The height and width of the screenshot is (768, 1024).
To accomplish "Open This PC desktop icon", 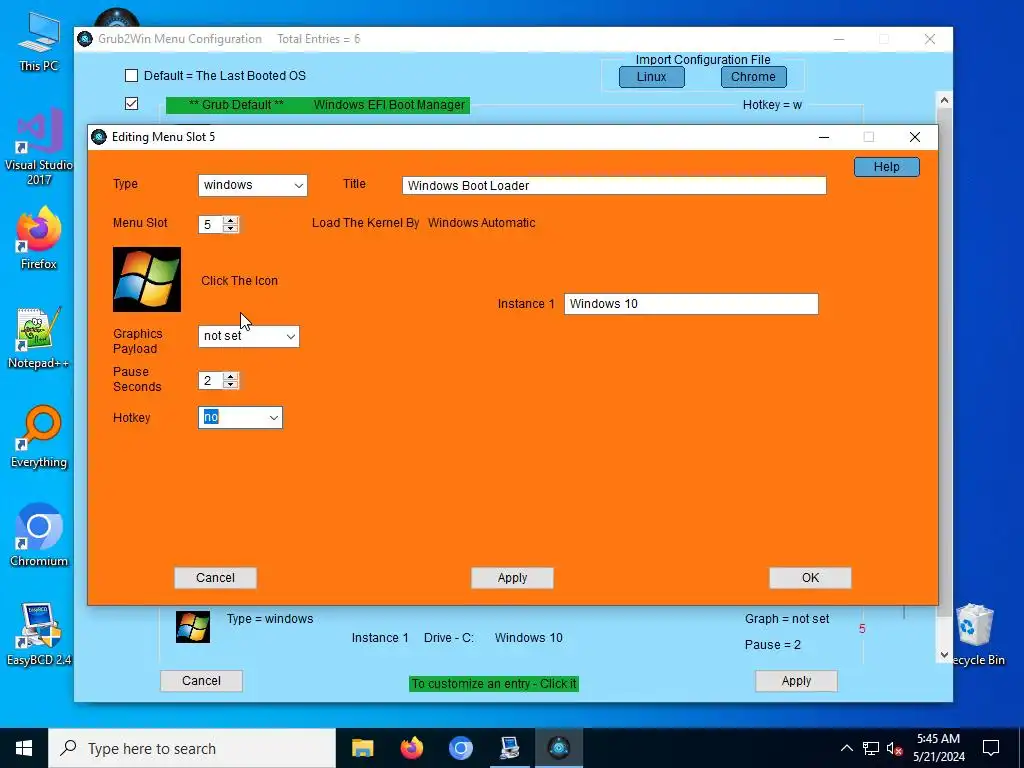I will click(x=39, y=42).
